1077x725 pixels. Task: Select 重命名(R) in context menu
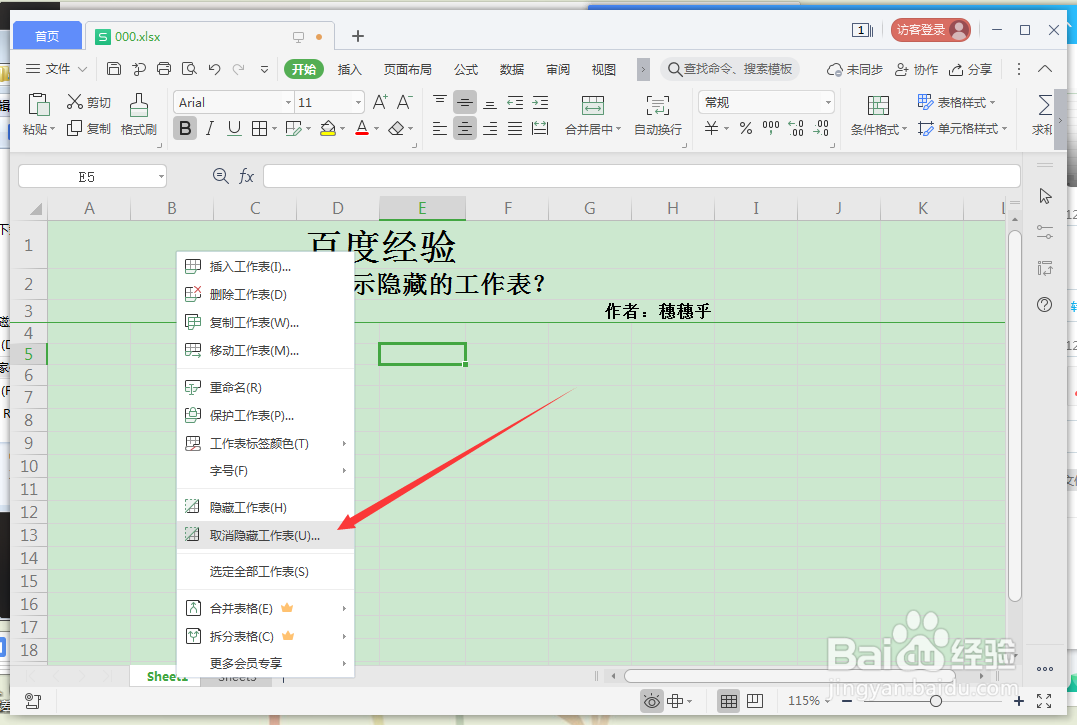(265, 387)
